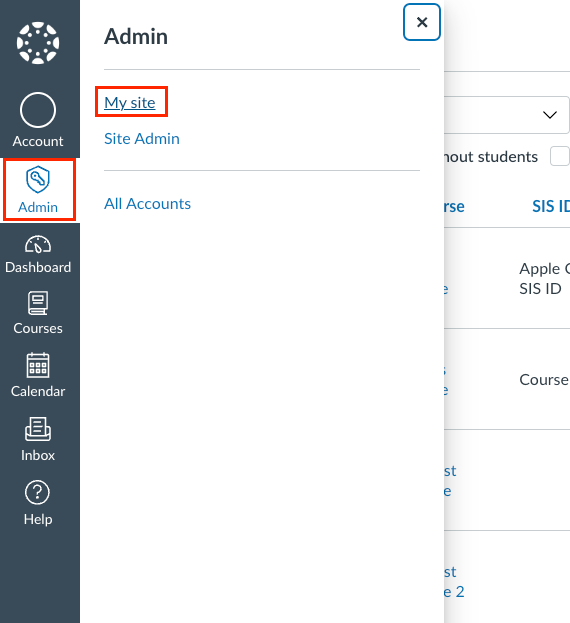
Task: Sort by the SIS ID column header
Action: (x=551, y=206)
